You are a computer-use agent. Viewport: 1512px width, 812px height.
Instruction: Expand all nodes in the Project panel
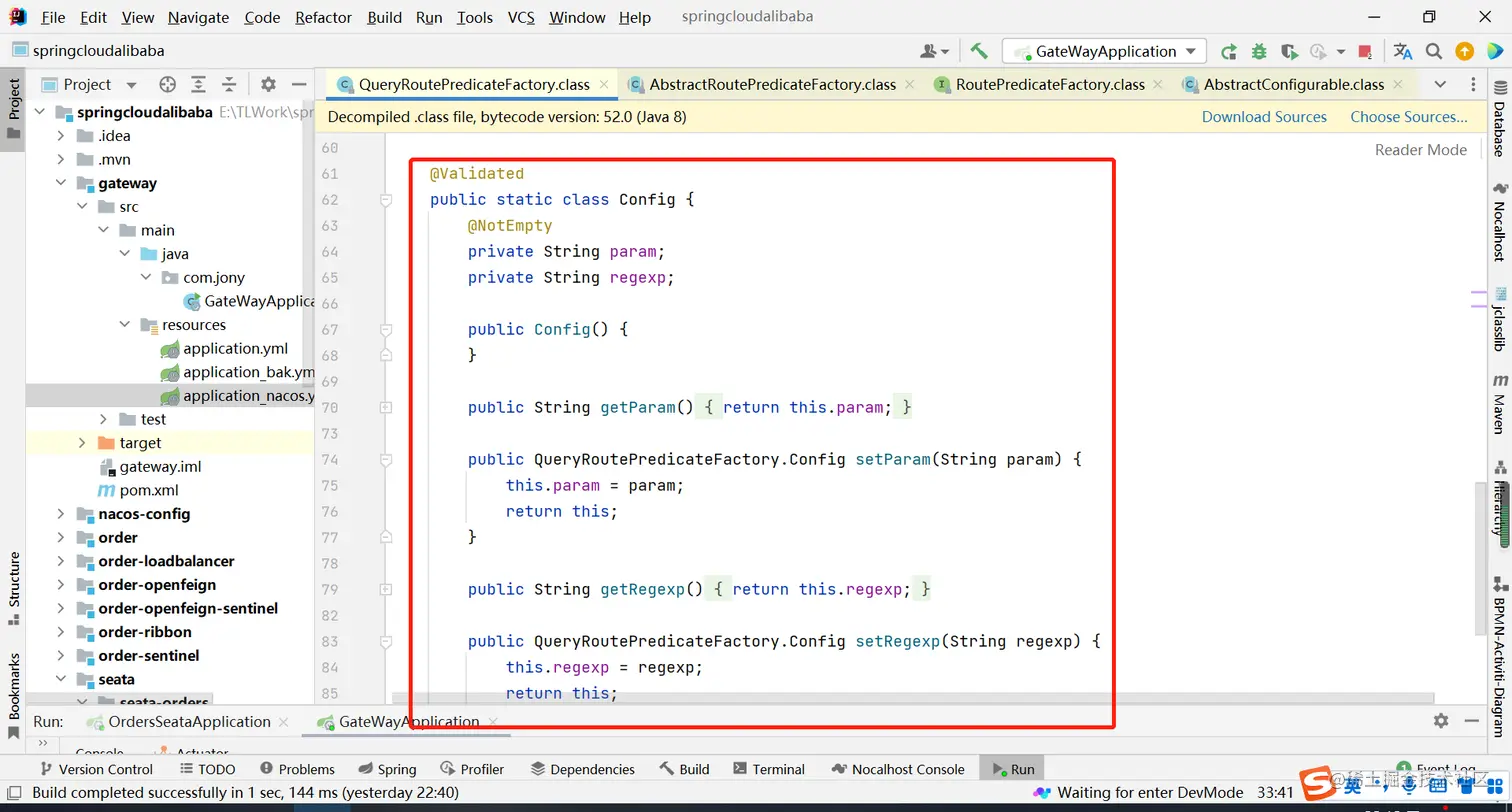[x=199, y=84]
